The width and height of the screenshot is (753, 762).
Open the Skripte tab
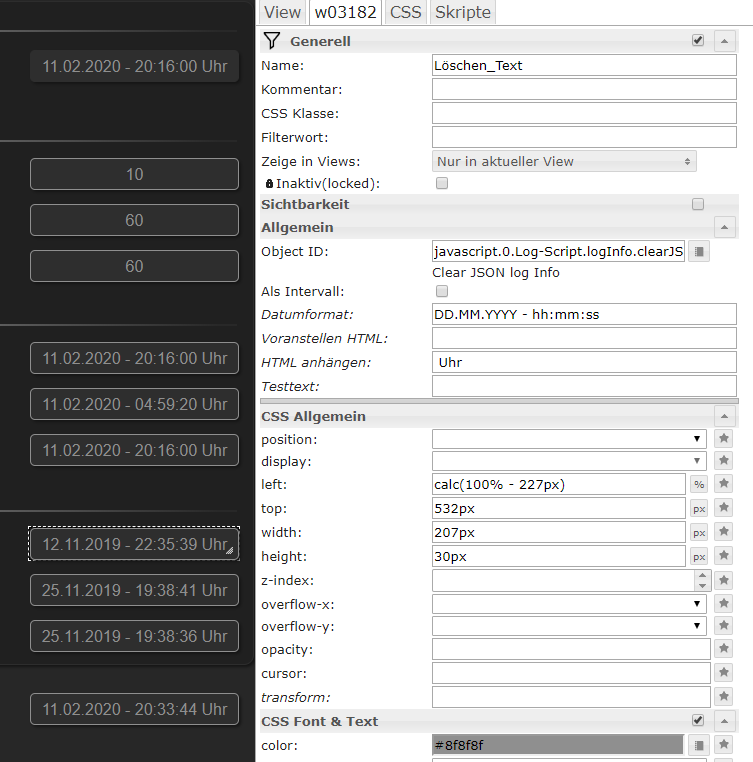pyautogui.click(x=463, y=12)
